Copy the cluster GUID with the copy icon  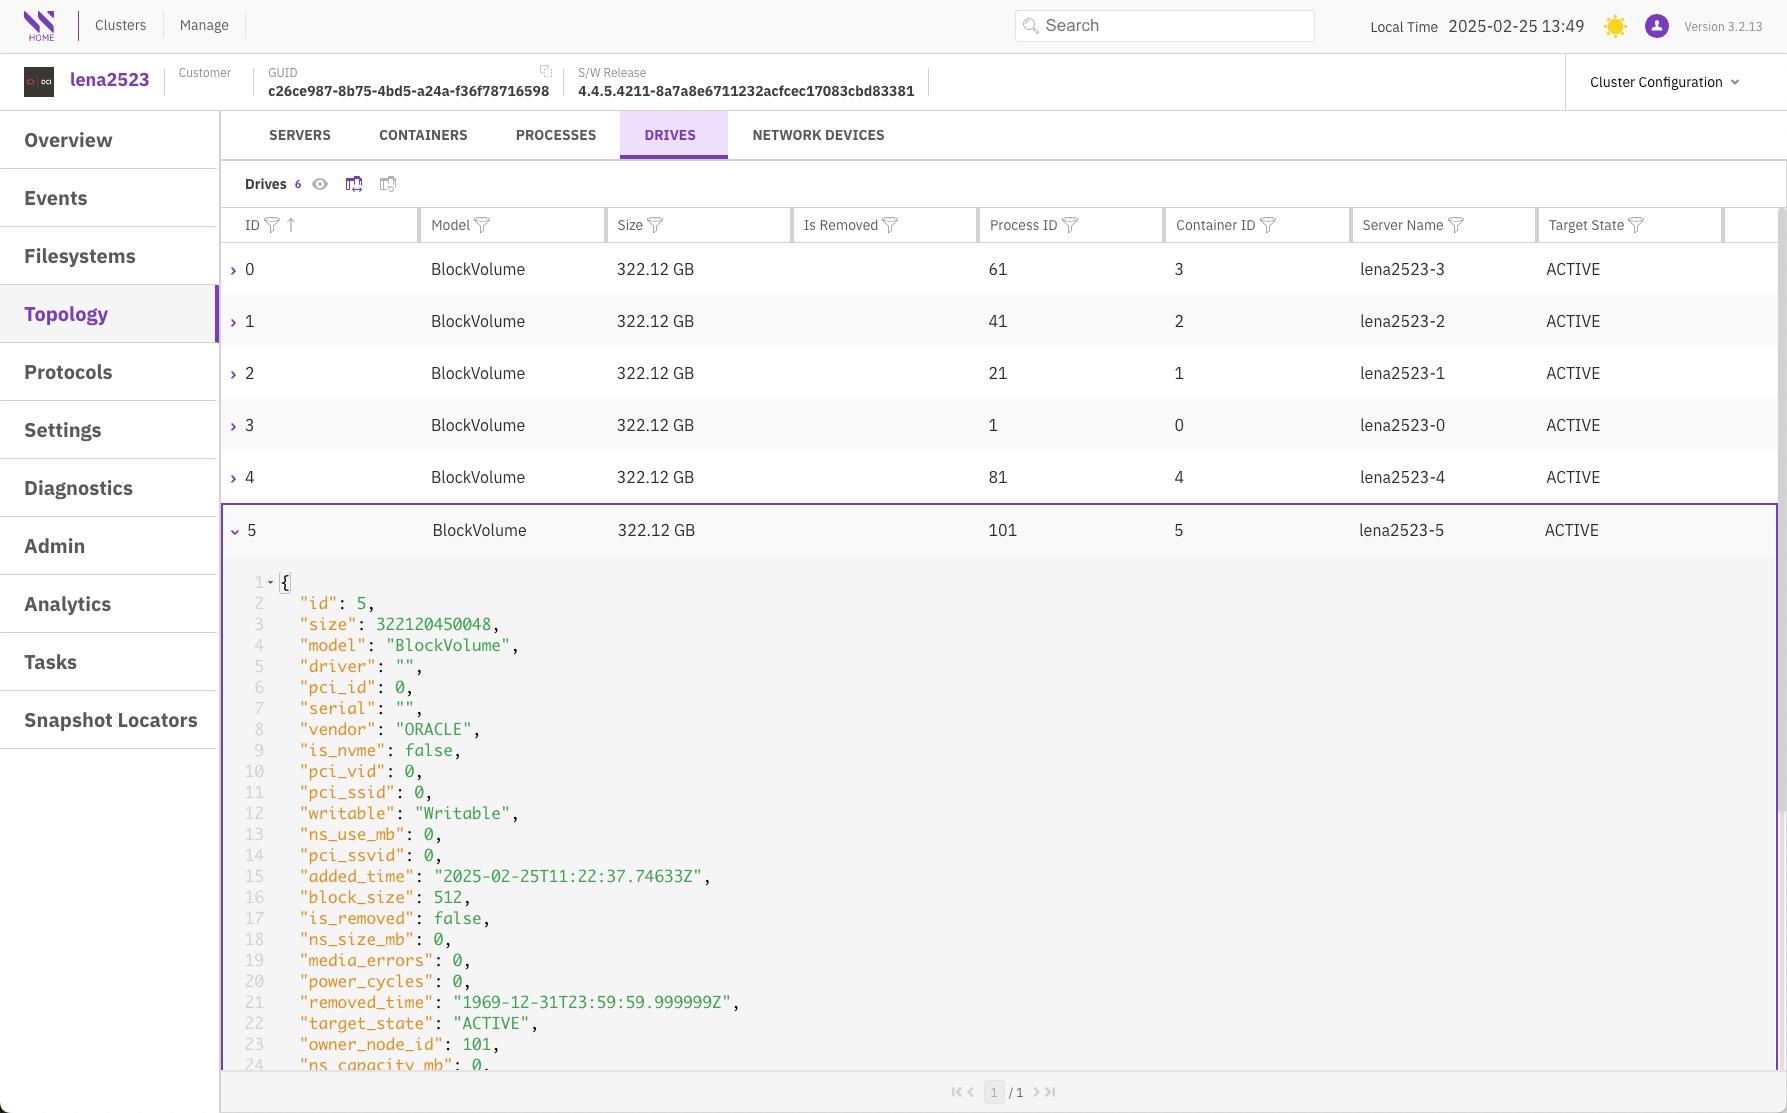click(x=546, y=71)
